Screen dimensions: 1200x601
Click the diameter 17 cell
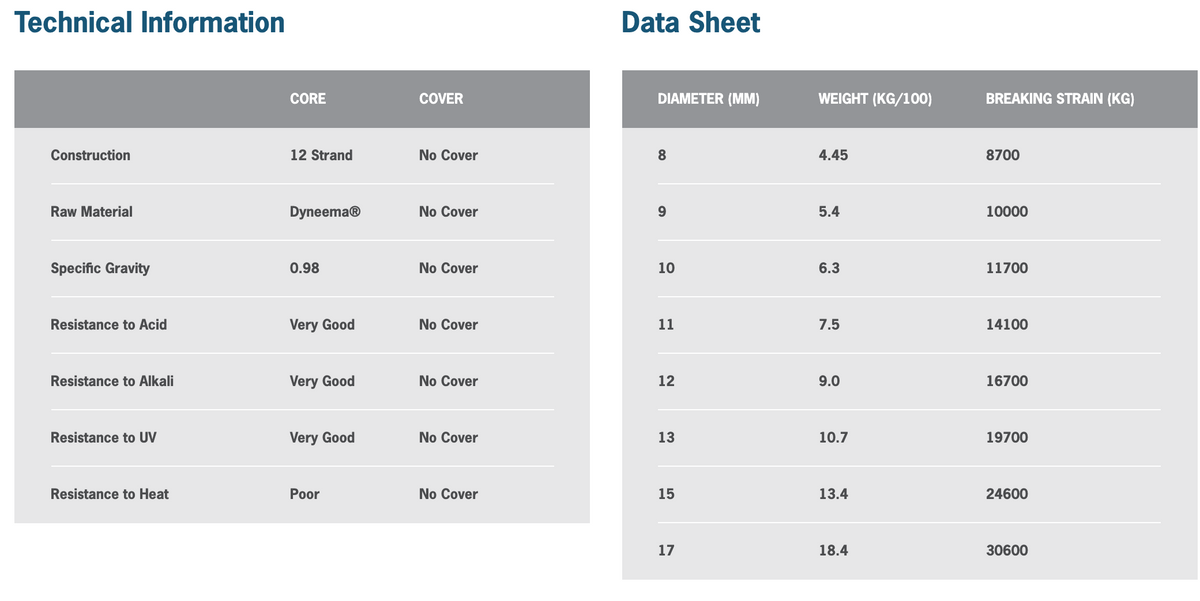666,550
